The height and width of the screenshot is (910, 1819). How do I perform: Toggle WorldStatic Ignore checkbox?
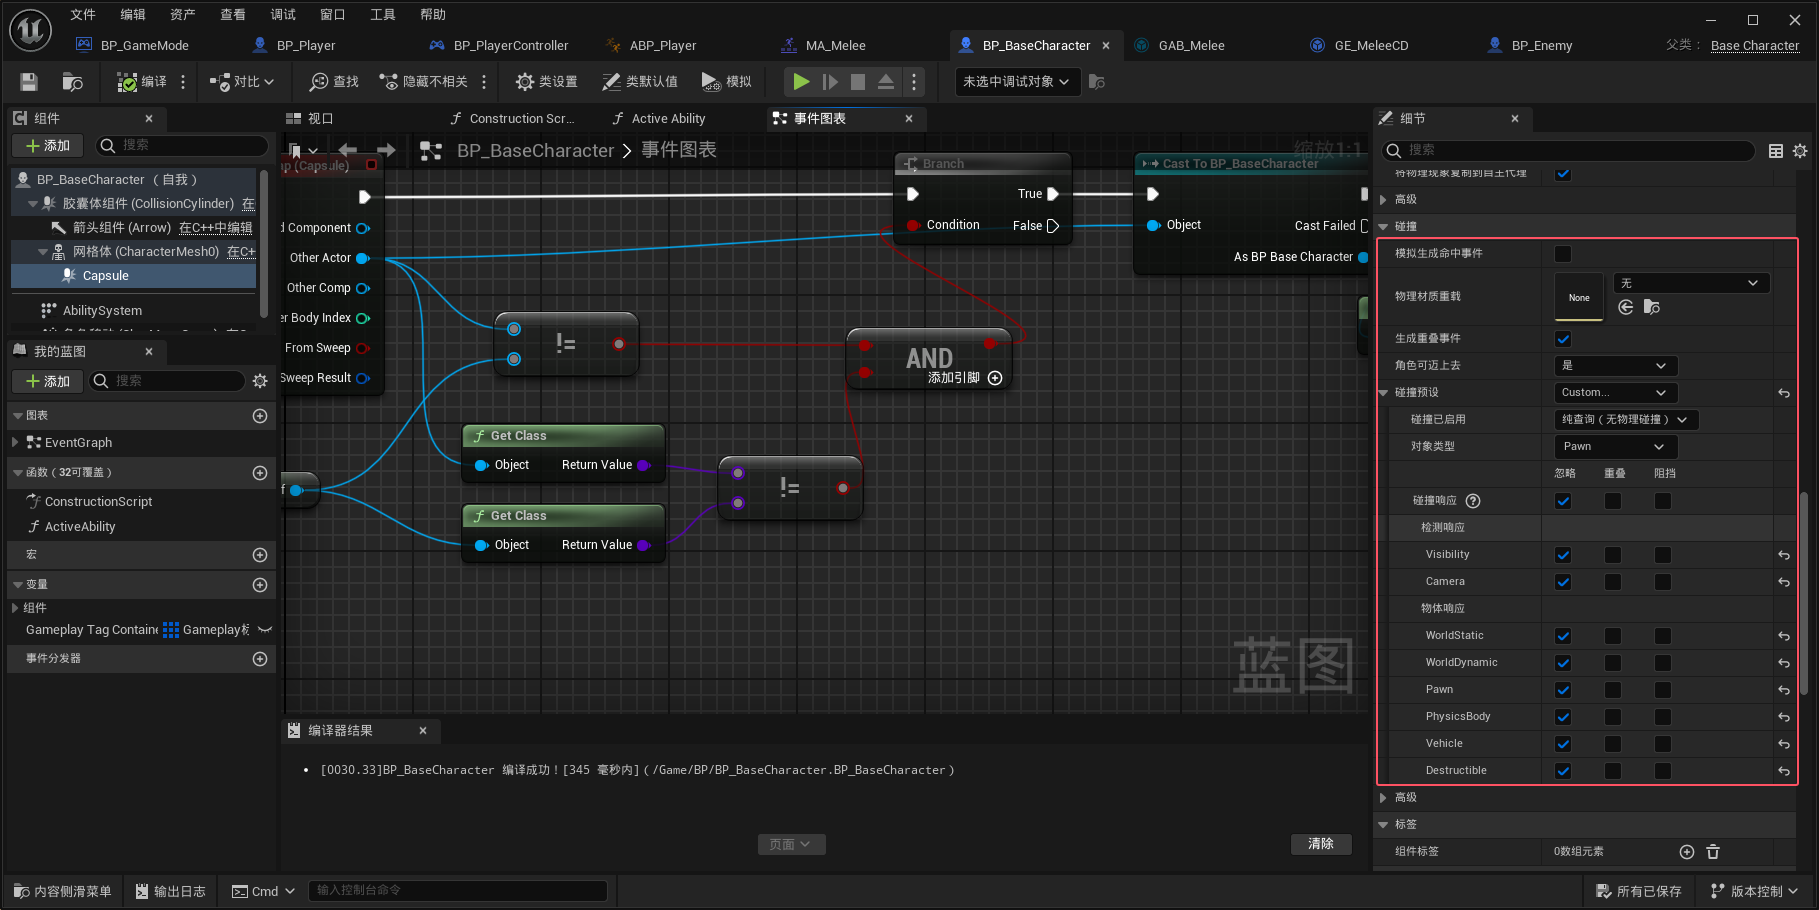[1563, 636]
